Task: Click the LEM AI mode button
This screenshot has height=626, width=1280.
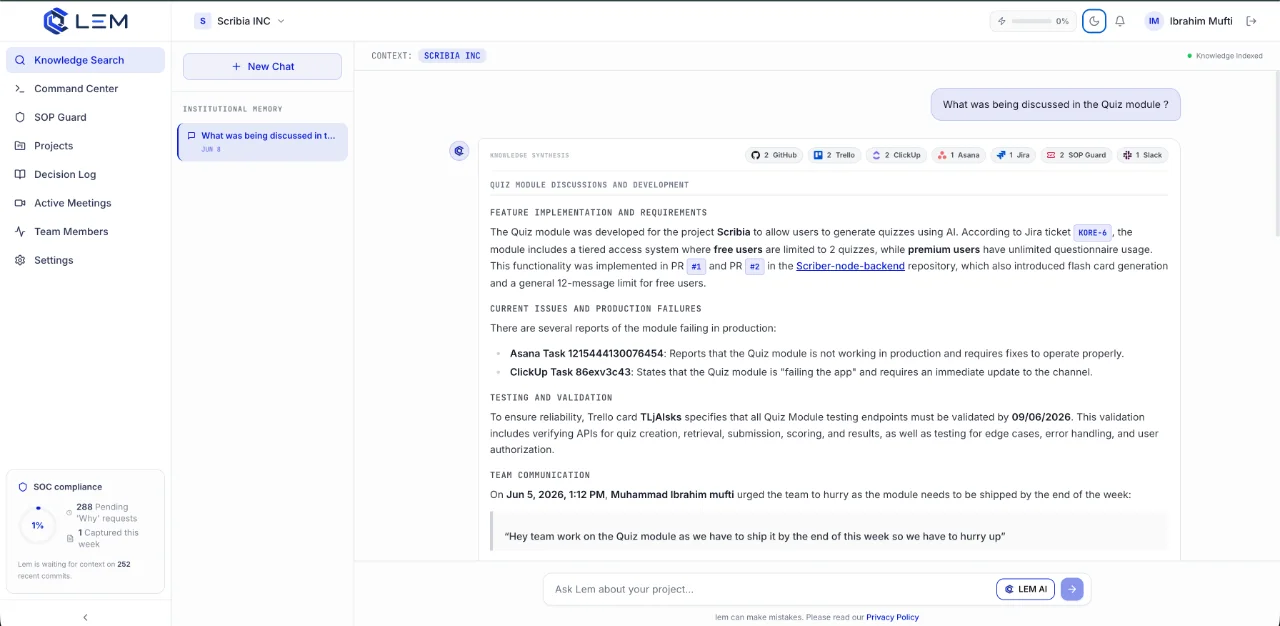Action: point(1025,589)
